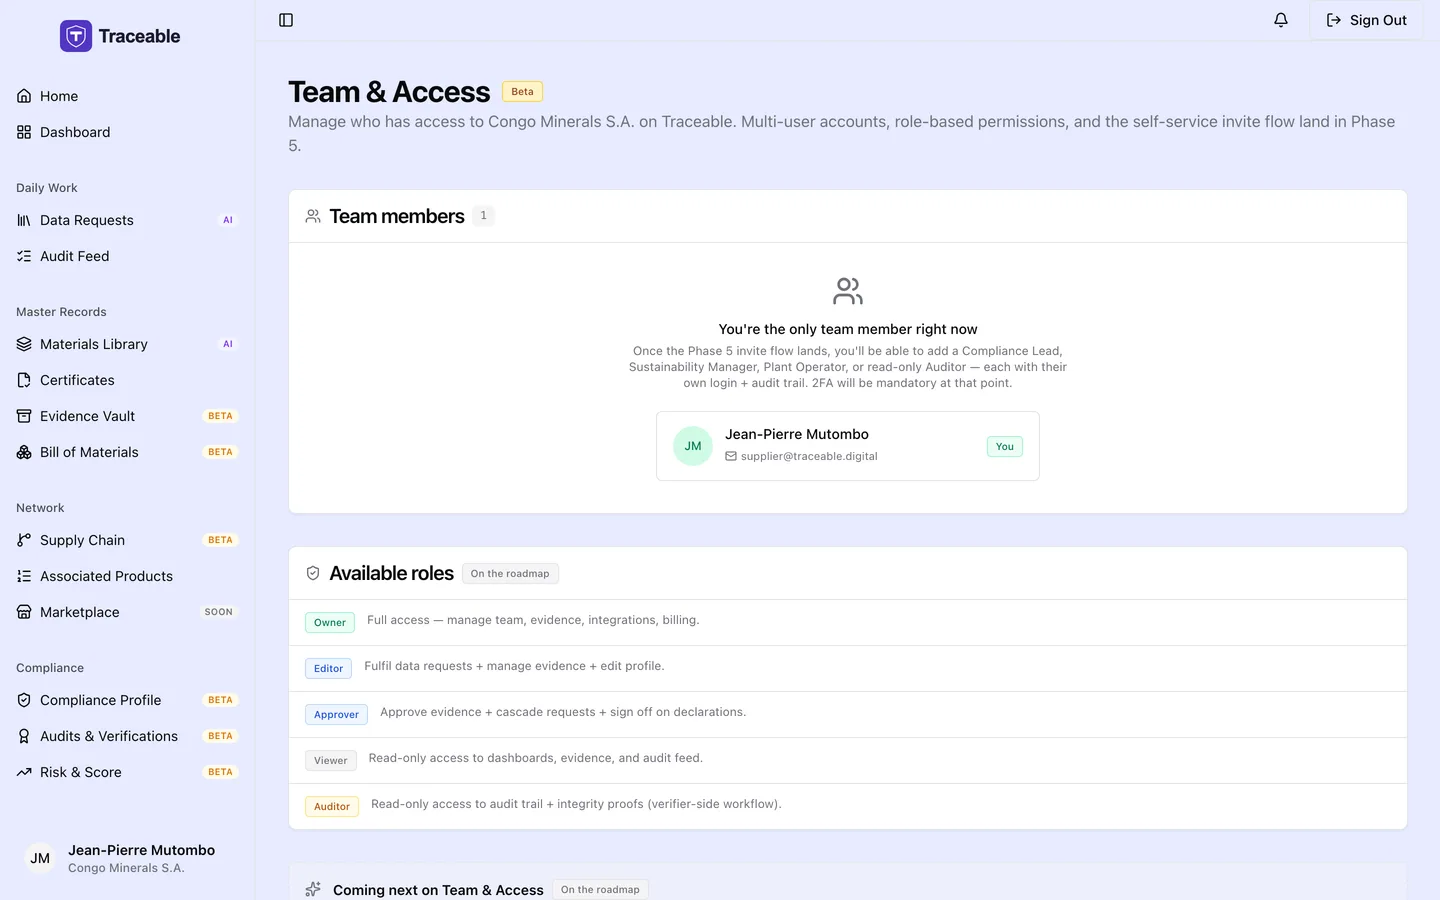Select the Viewer role badge

(331, 760)
